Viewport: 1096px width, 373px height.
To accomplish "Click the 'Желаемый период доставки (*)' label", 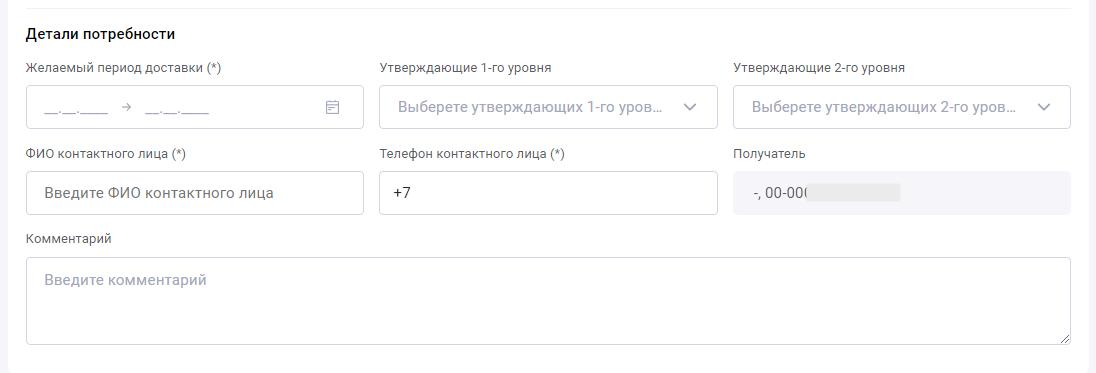I will coord(124,68).
